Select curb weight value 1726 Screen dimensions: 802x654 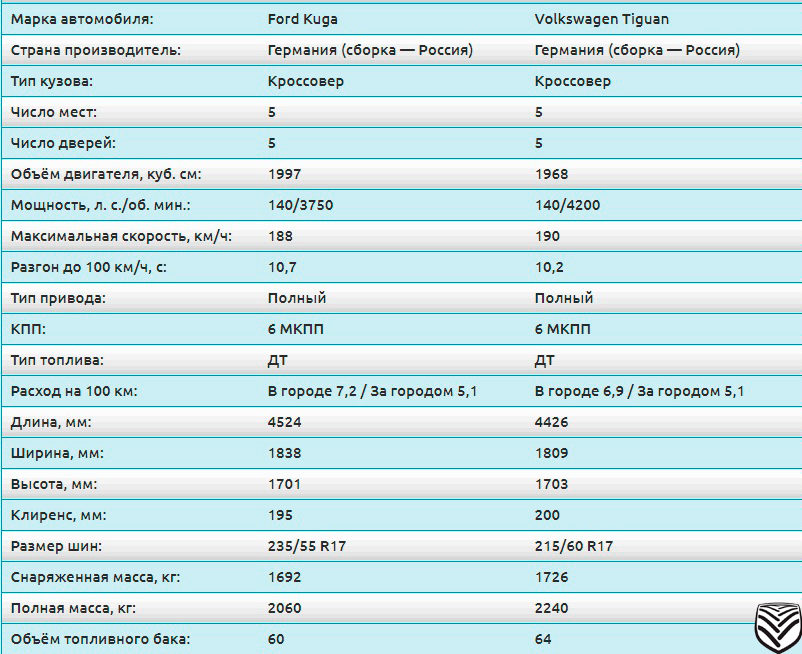[x=551, y=577]
